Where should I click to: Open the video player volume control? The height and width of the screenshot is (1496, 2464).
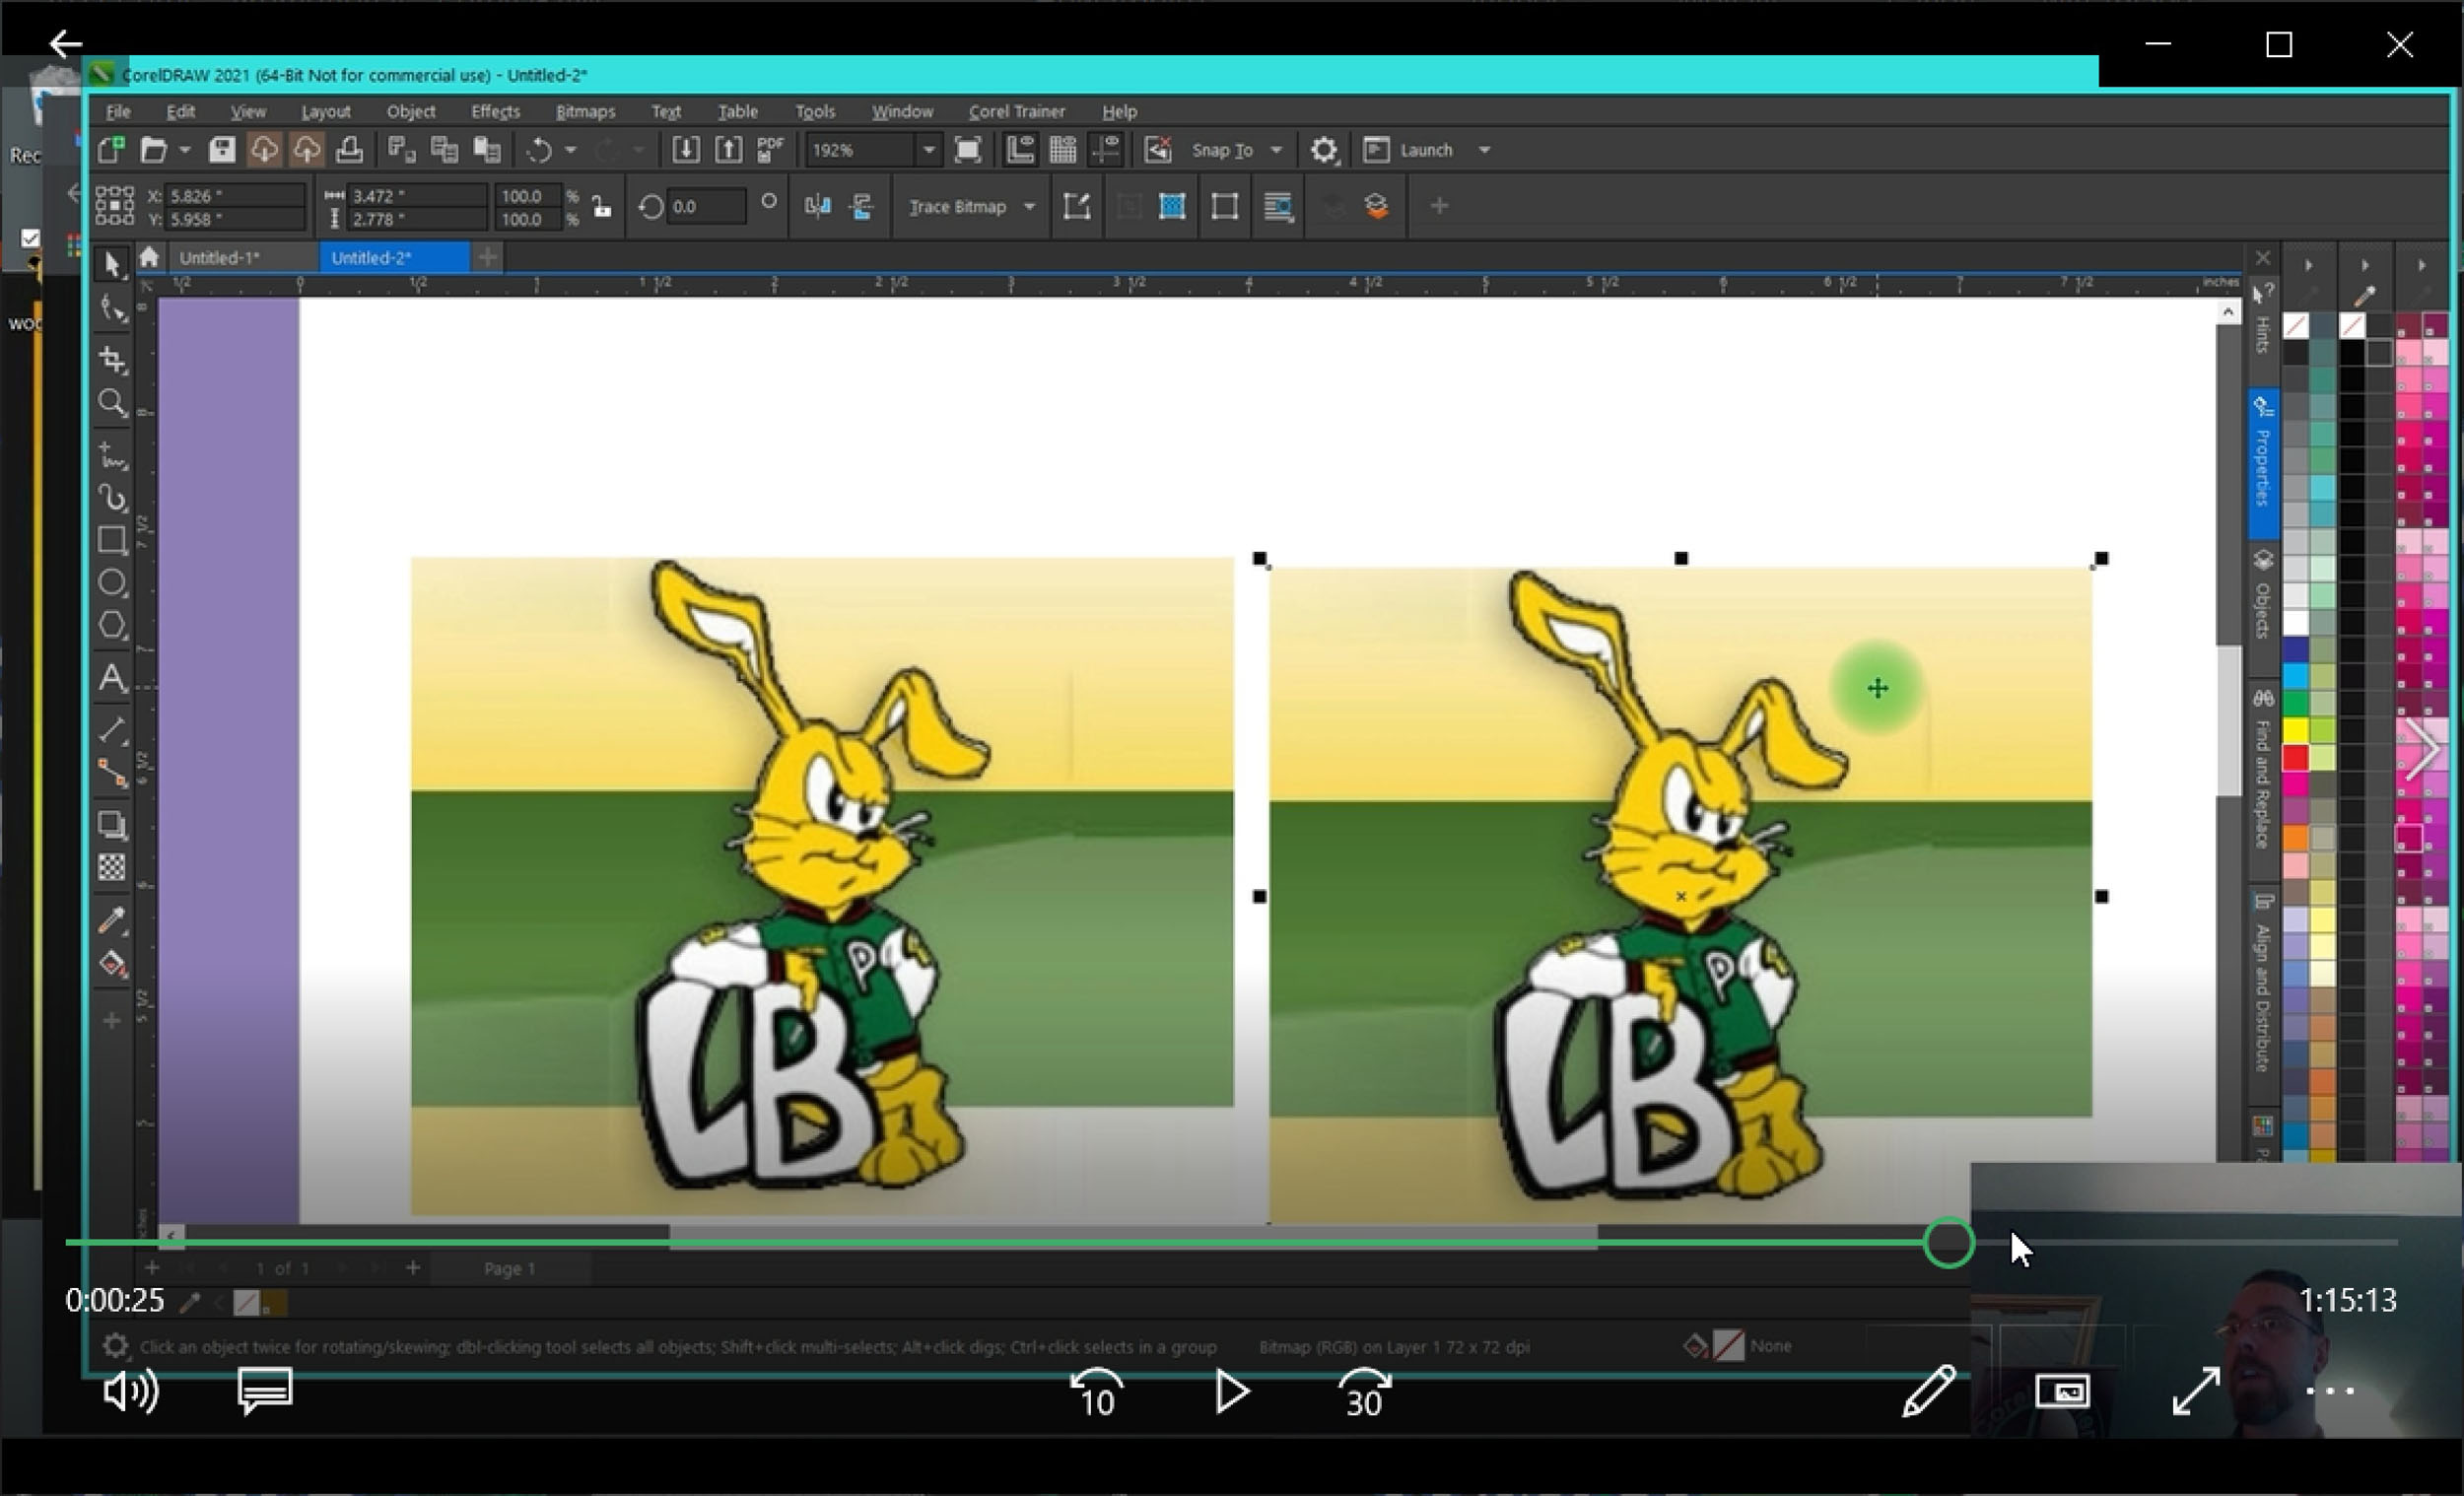(x=130, y=1392)
